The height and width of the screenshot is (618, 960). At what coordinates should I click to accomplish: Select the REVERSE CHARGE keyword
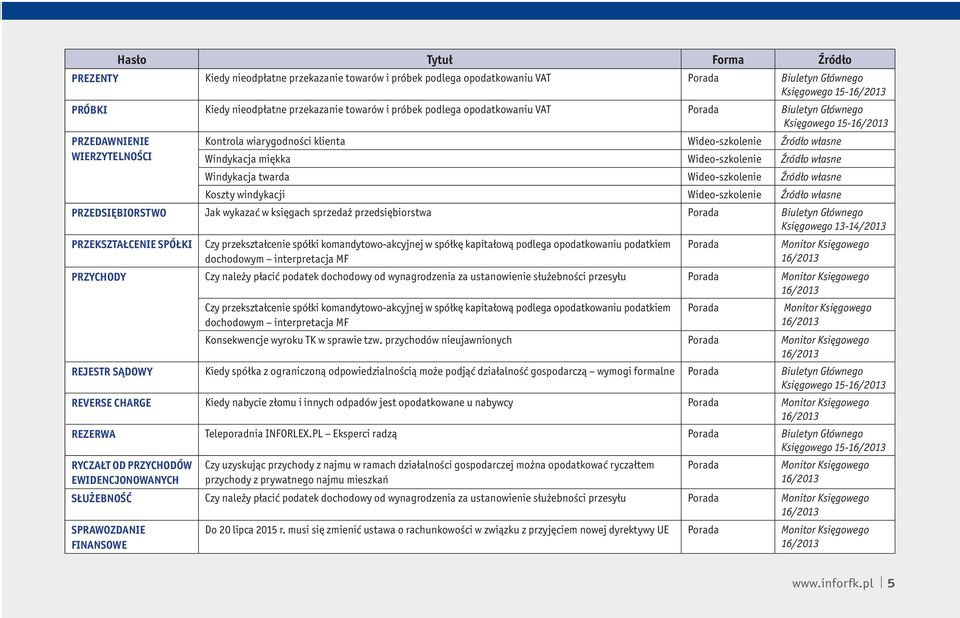[x=111, y=403]
